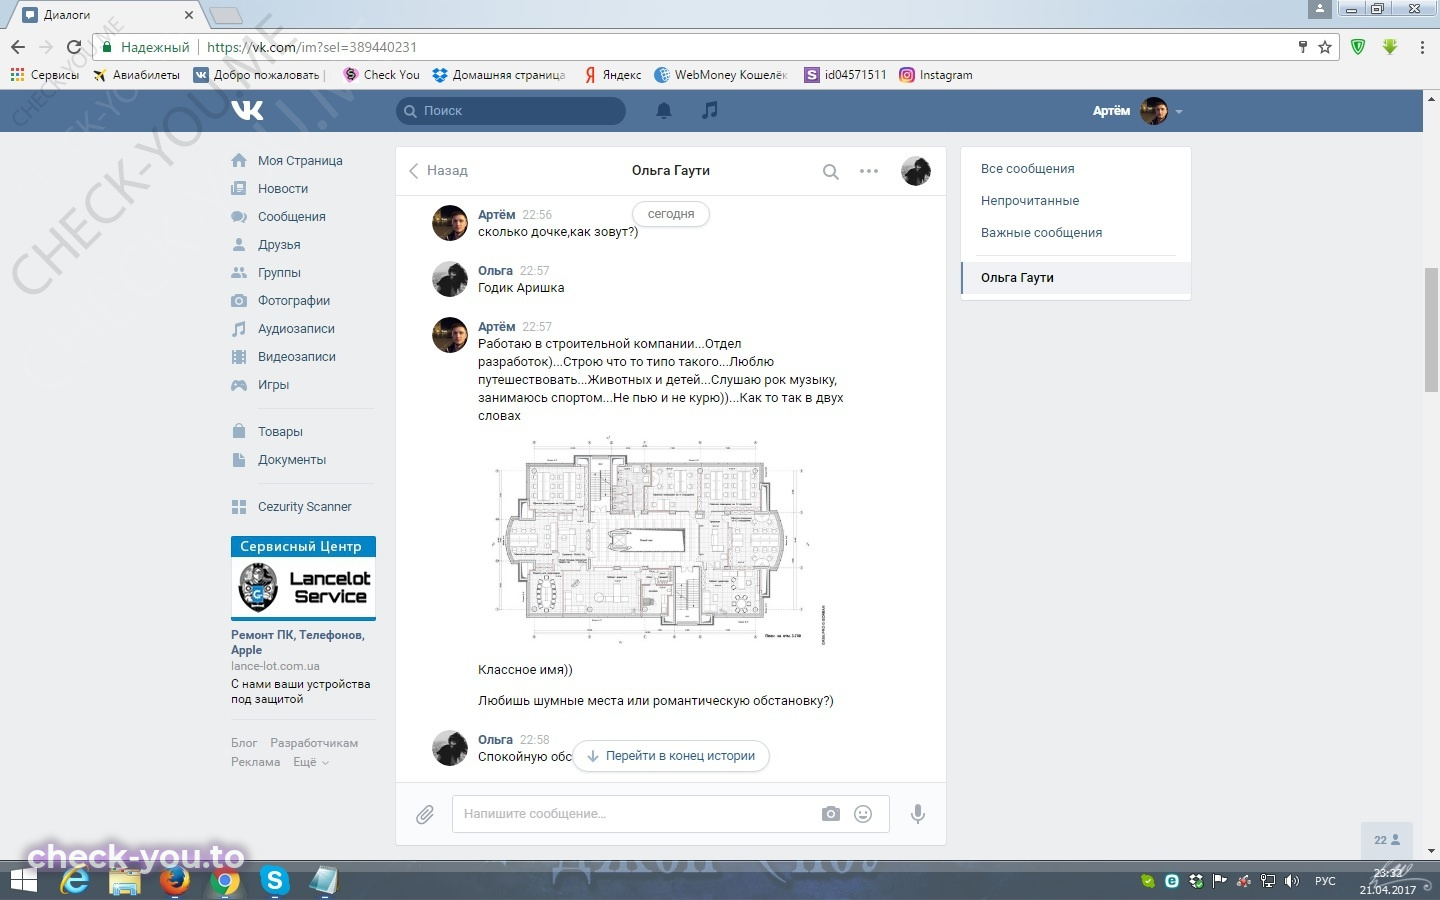Open notifications bell in VK header

(664, 111)
